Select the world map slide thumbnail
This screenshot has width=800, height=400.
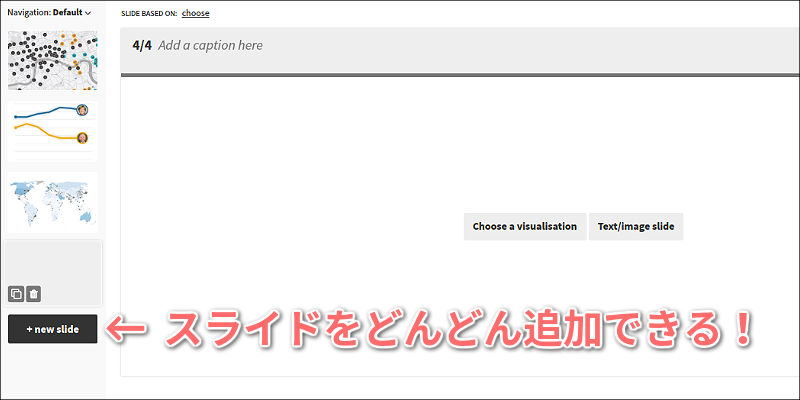[53, 203]
